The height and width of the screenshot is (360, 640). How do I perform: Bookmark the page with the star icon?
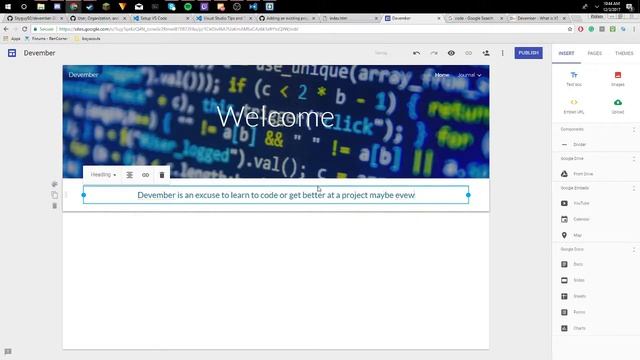pyautogui.click(x=570, y=29)
